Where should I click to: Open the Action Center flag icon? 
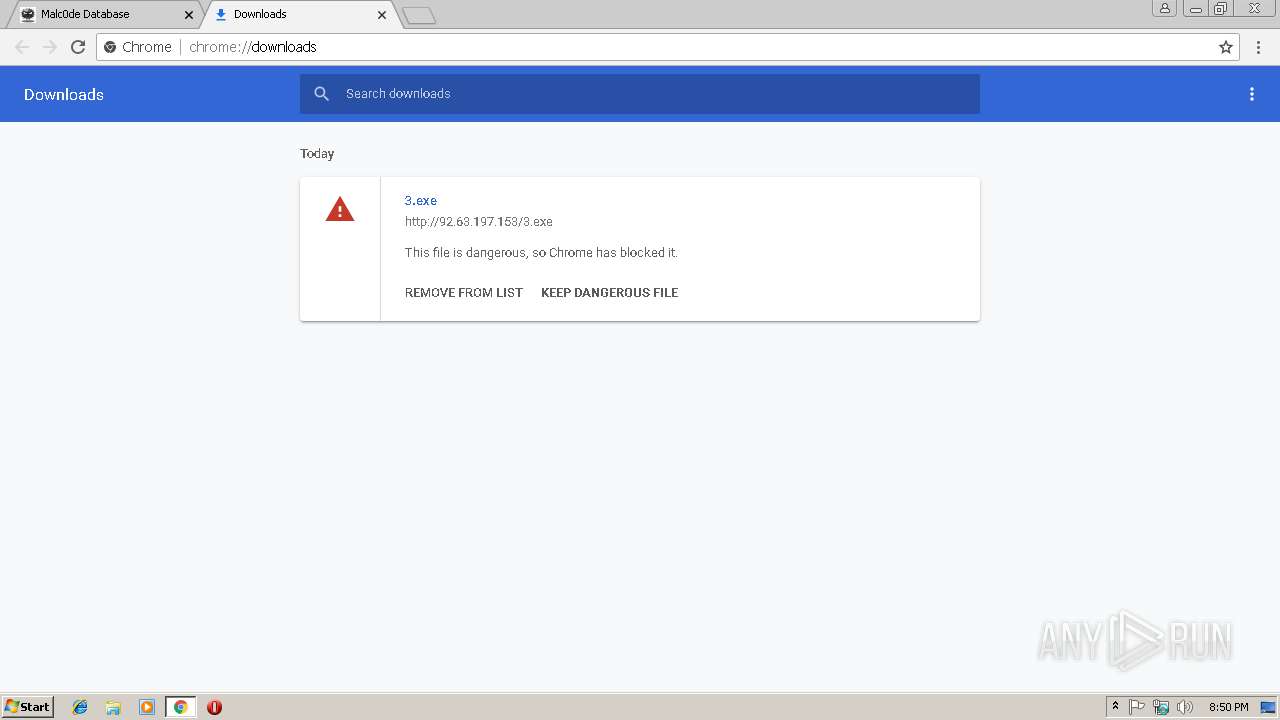pos(1137,707)
